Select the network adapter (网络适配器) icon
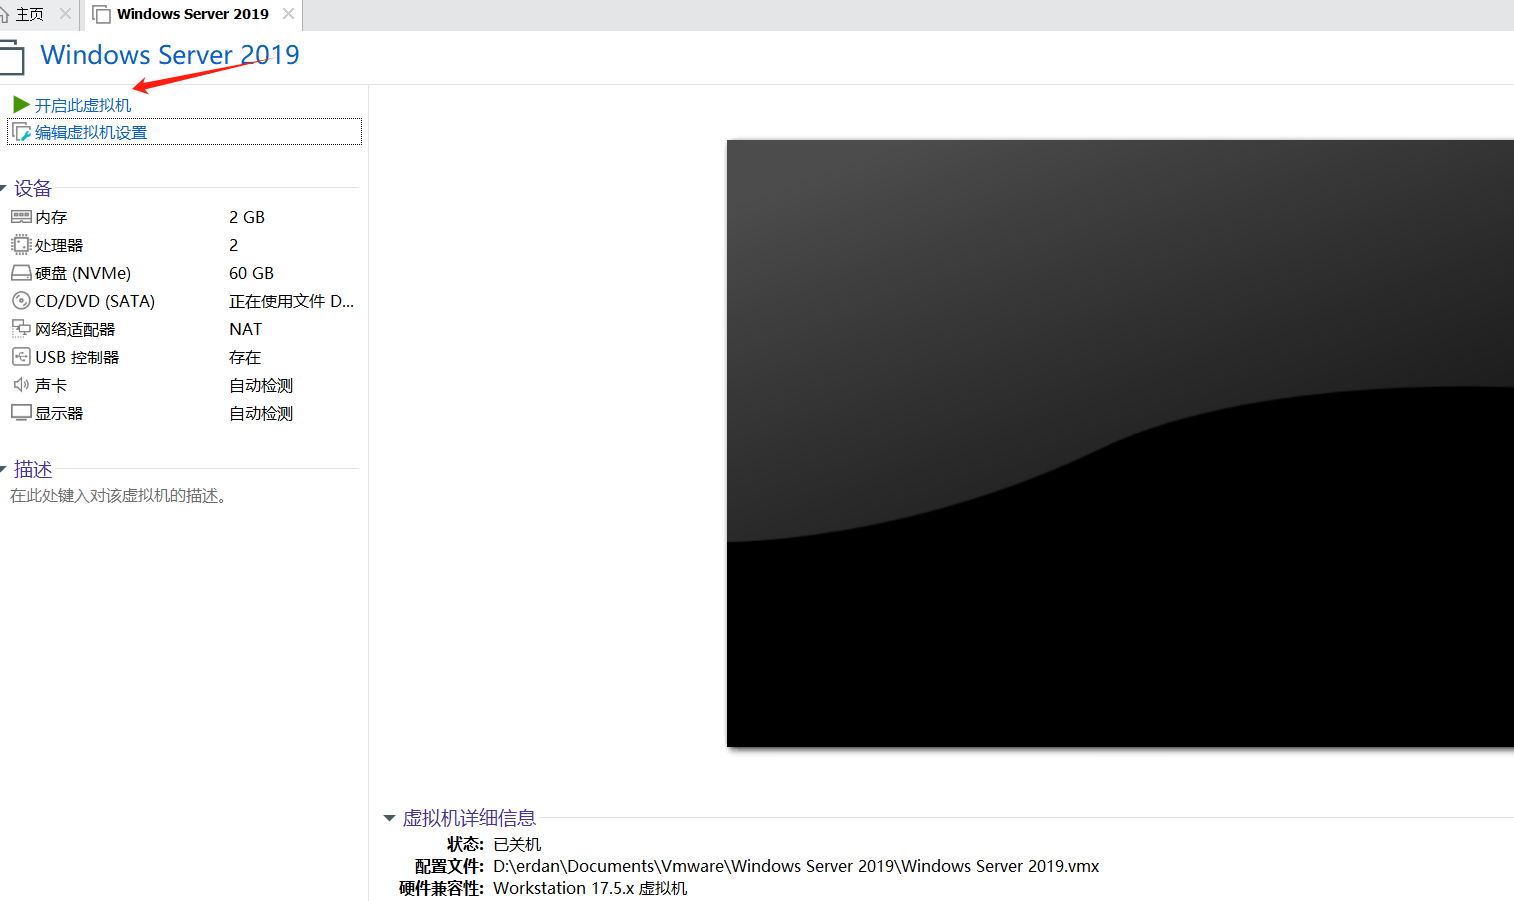Image resolution: width=1514 pixels, height=901 pixels. pyautogui.click(x=21, y=328)
